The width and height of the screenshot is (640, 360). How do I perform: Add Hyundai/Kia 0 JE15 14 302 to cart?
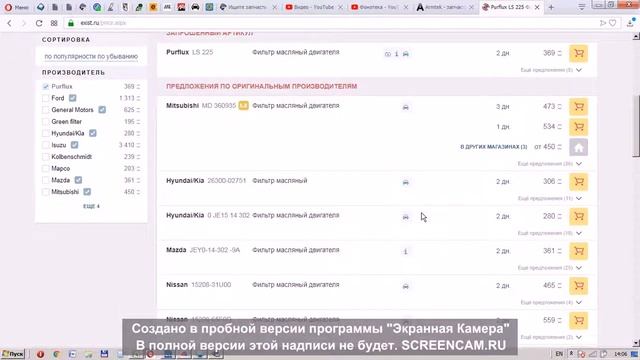coord(578,216)
